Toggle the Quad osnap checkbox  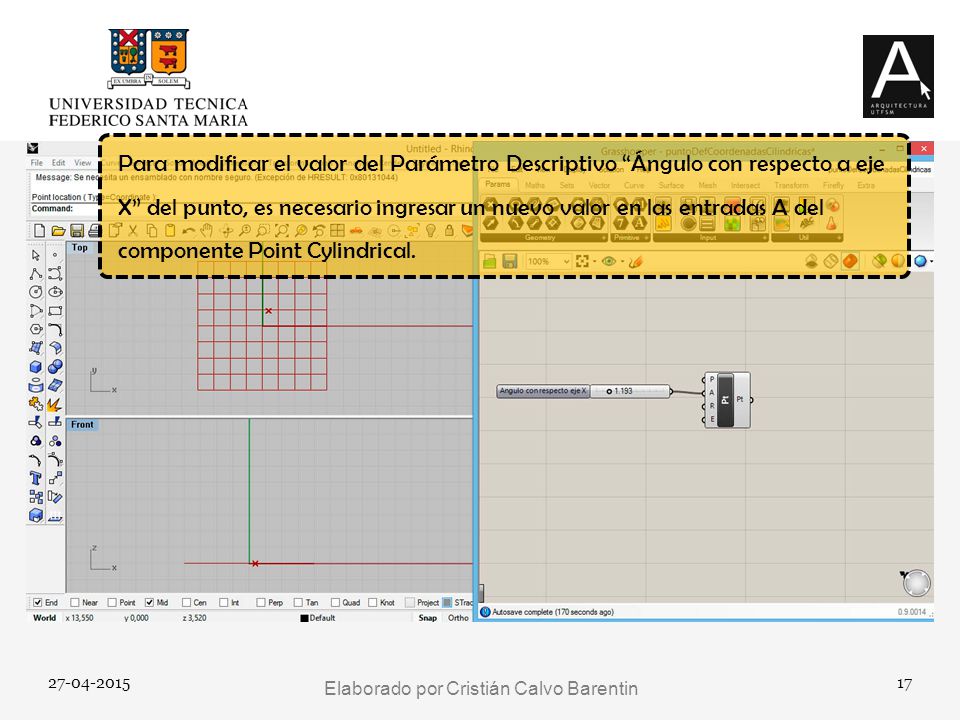tap(335, 602)
